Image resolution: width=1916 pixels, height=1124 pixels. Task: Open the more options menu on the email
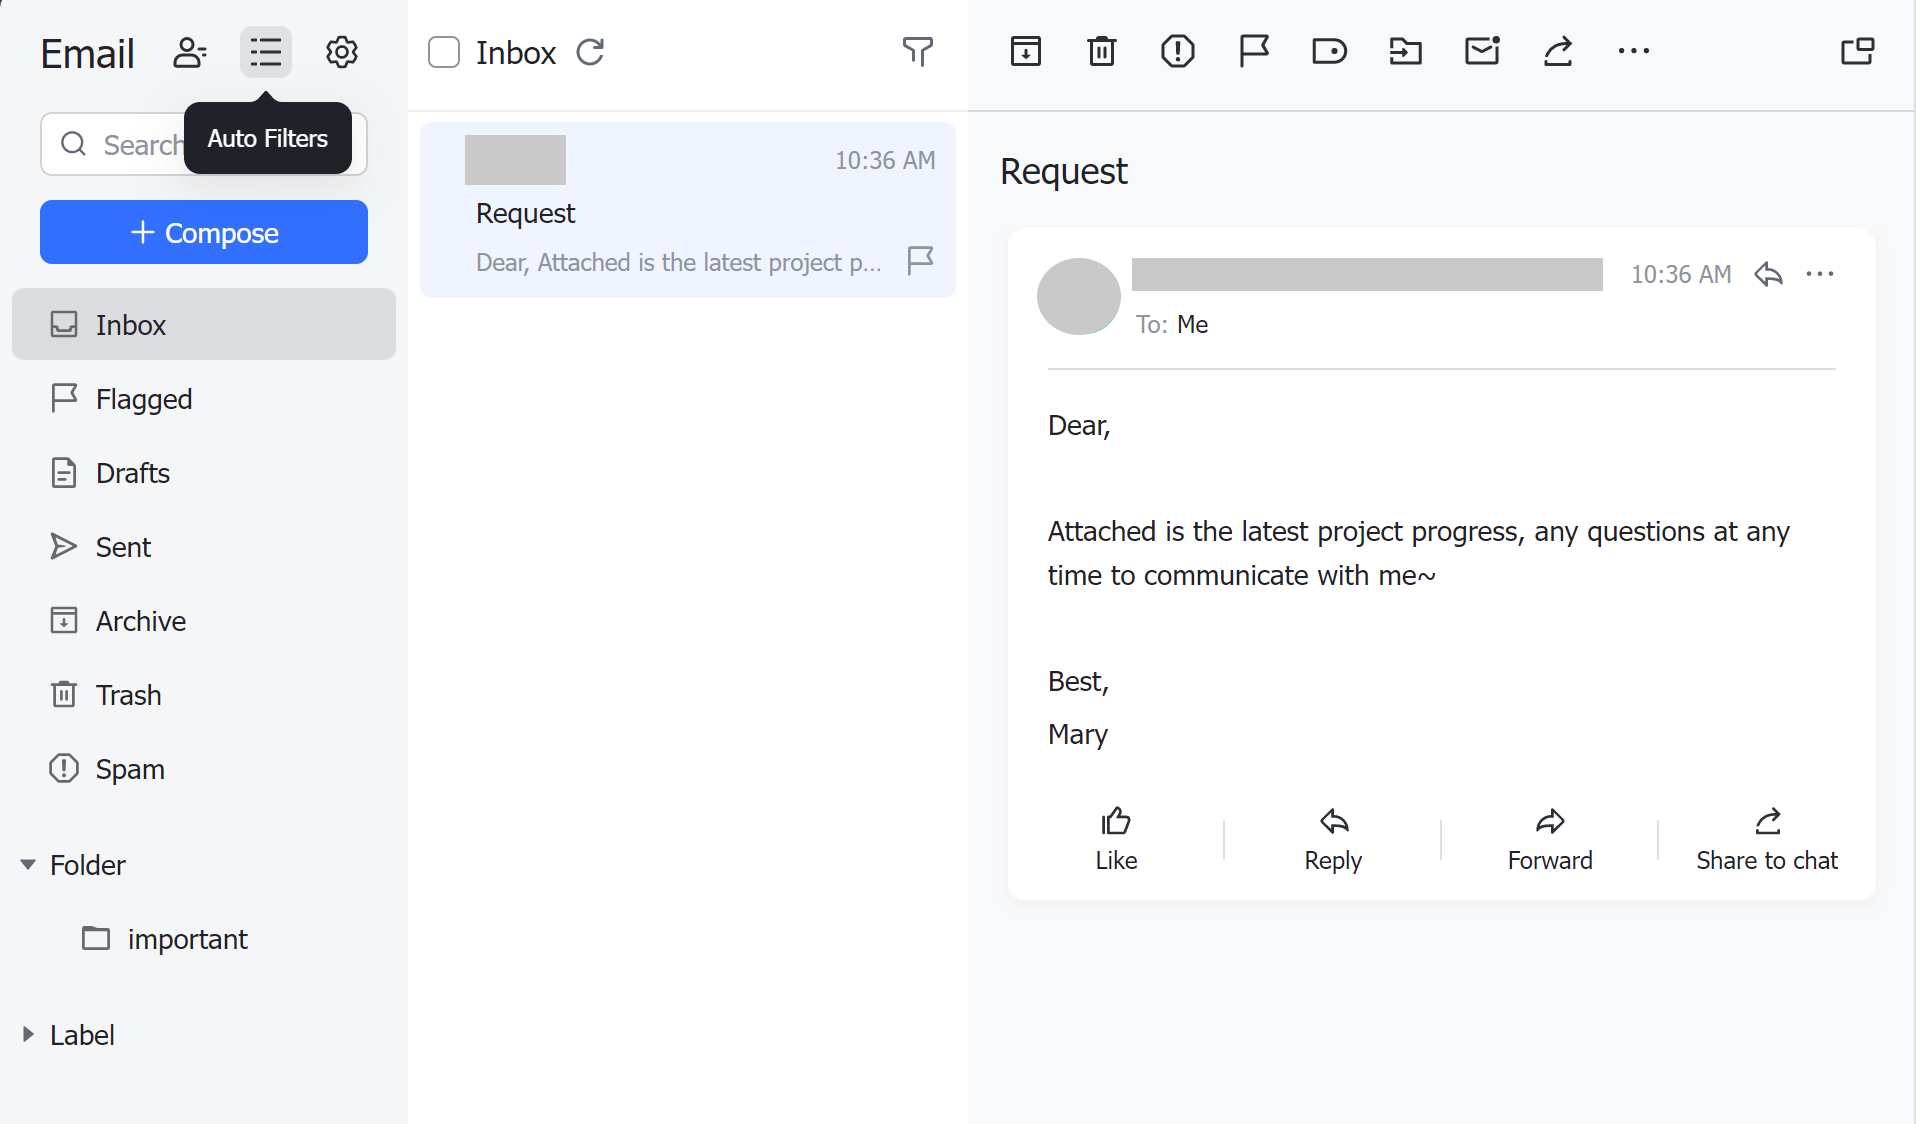point(1820,274)
